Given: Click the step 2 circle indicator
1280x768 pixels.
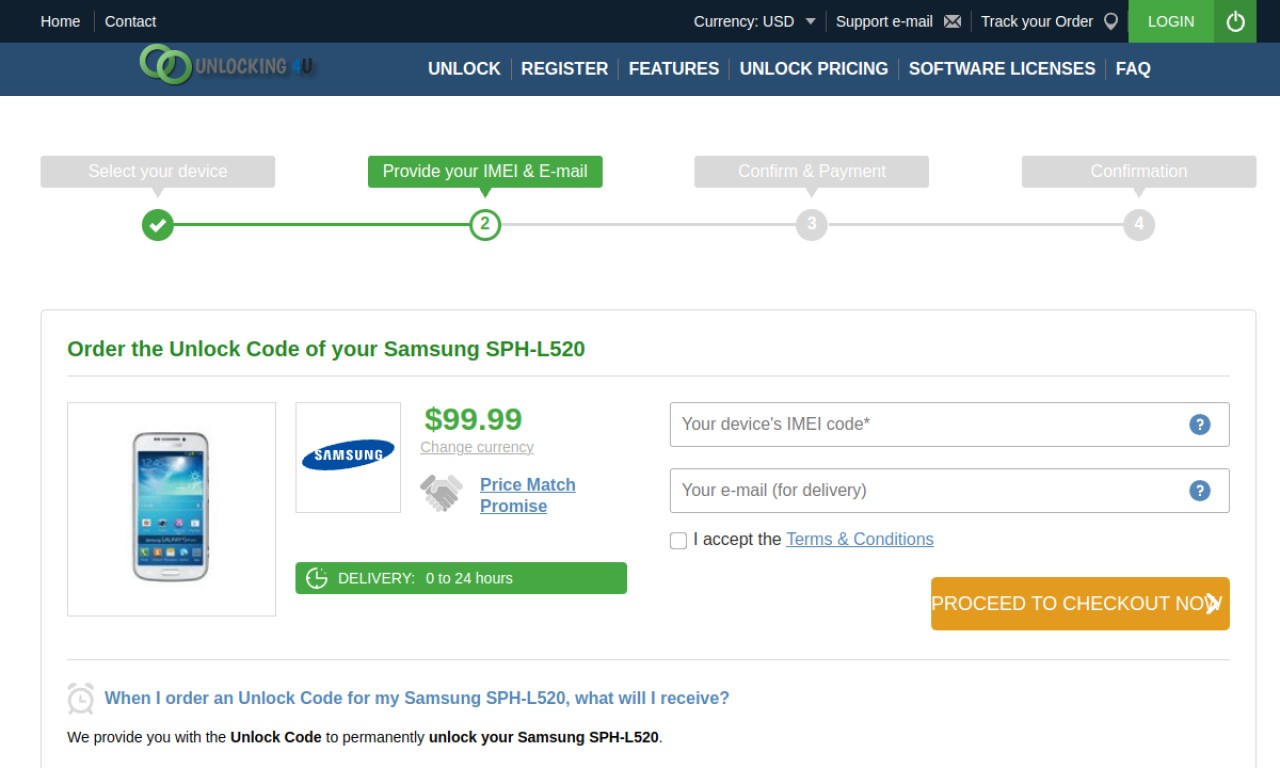Looking at the screenshot, I should click(x=485, y=224).
